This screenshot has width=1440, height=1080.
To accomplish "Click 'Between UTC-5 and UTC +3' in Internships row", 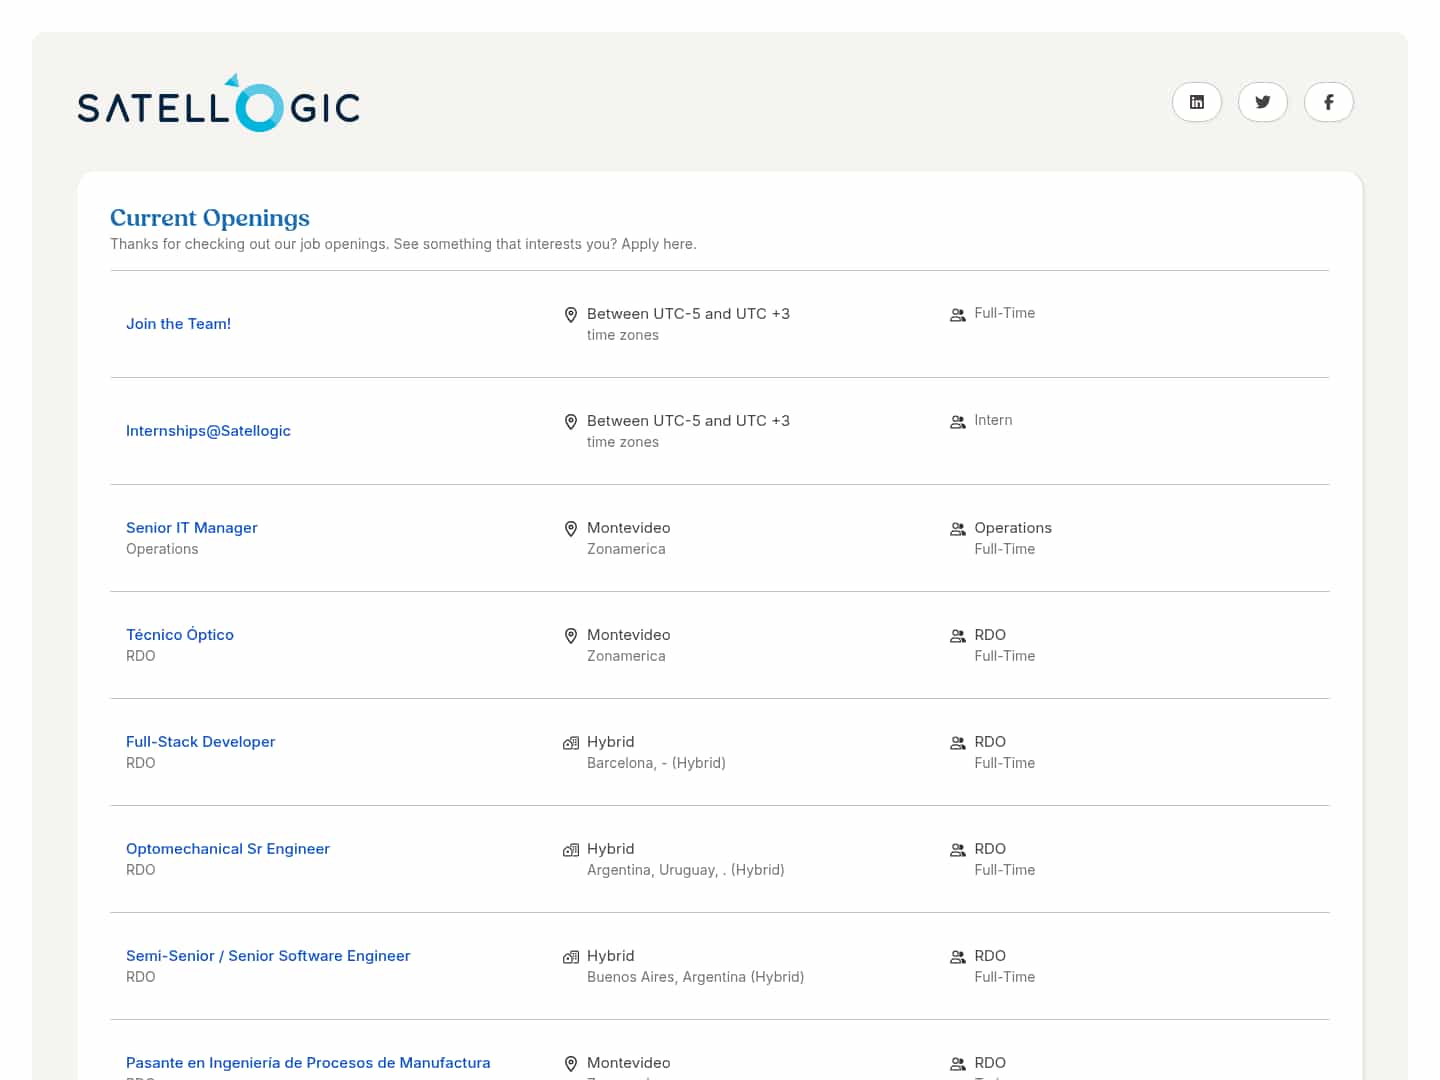I will click(688, 421).
